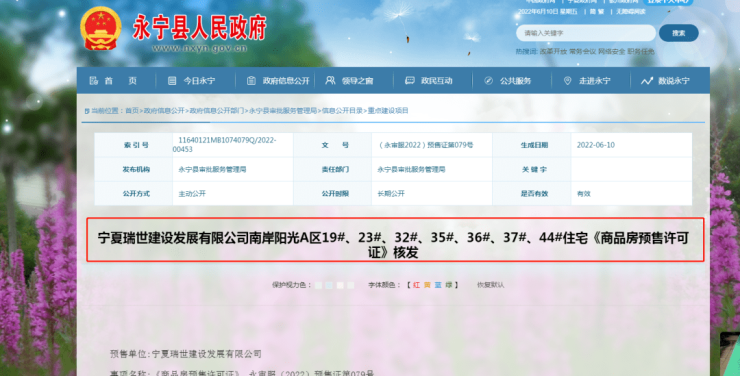Go to 信息公开目录 in the breadcrumb

pyautogui.click(x=342, y=111)
